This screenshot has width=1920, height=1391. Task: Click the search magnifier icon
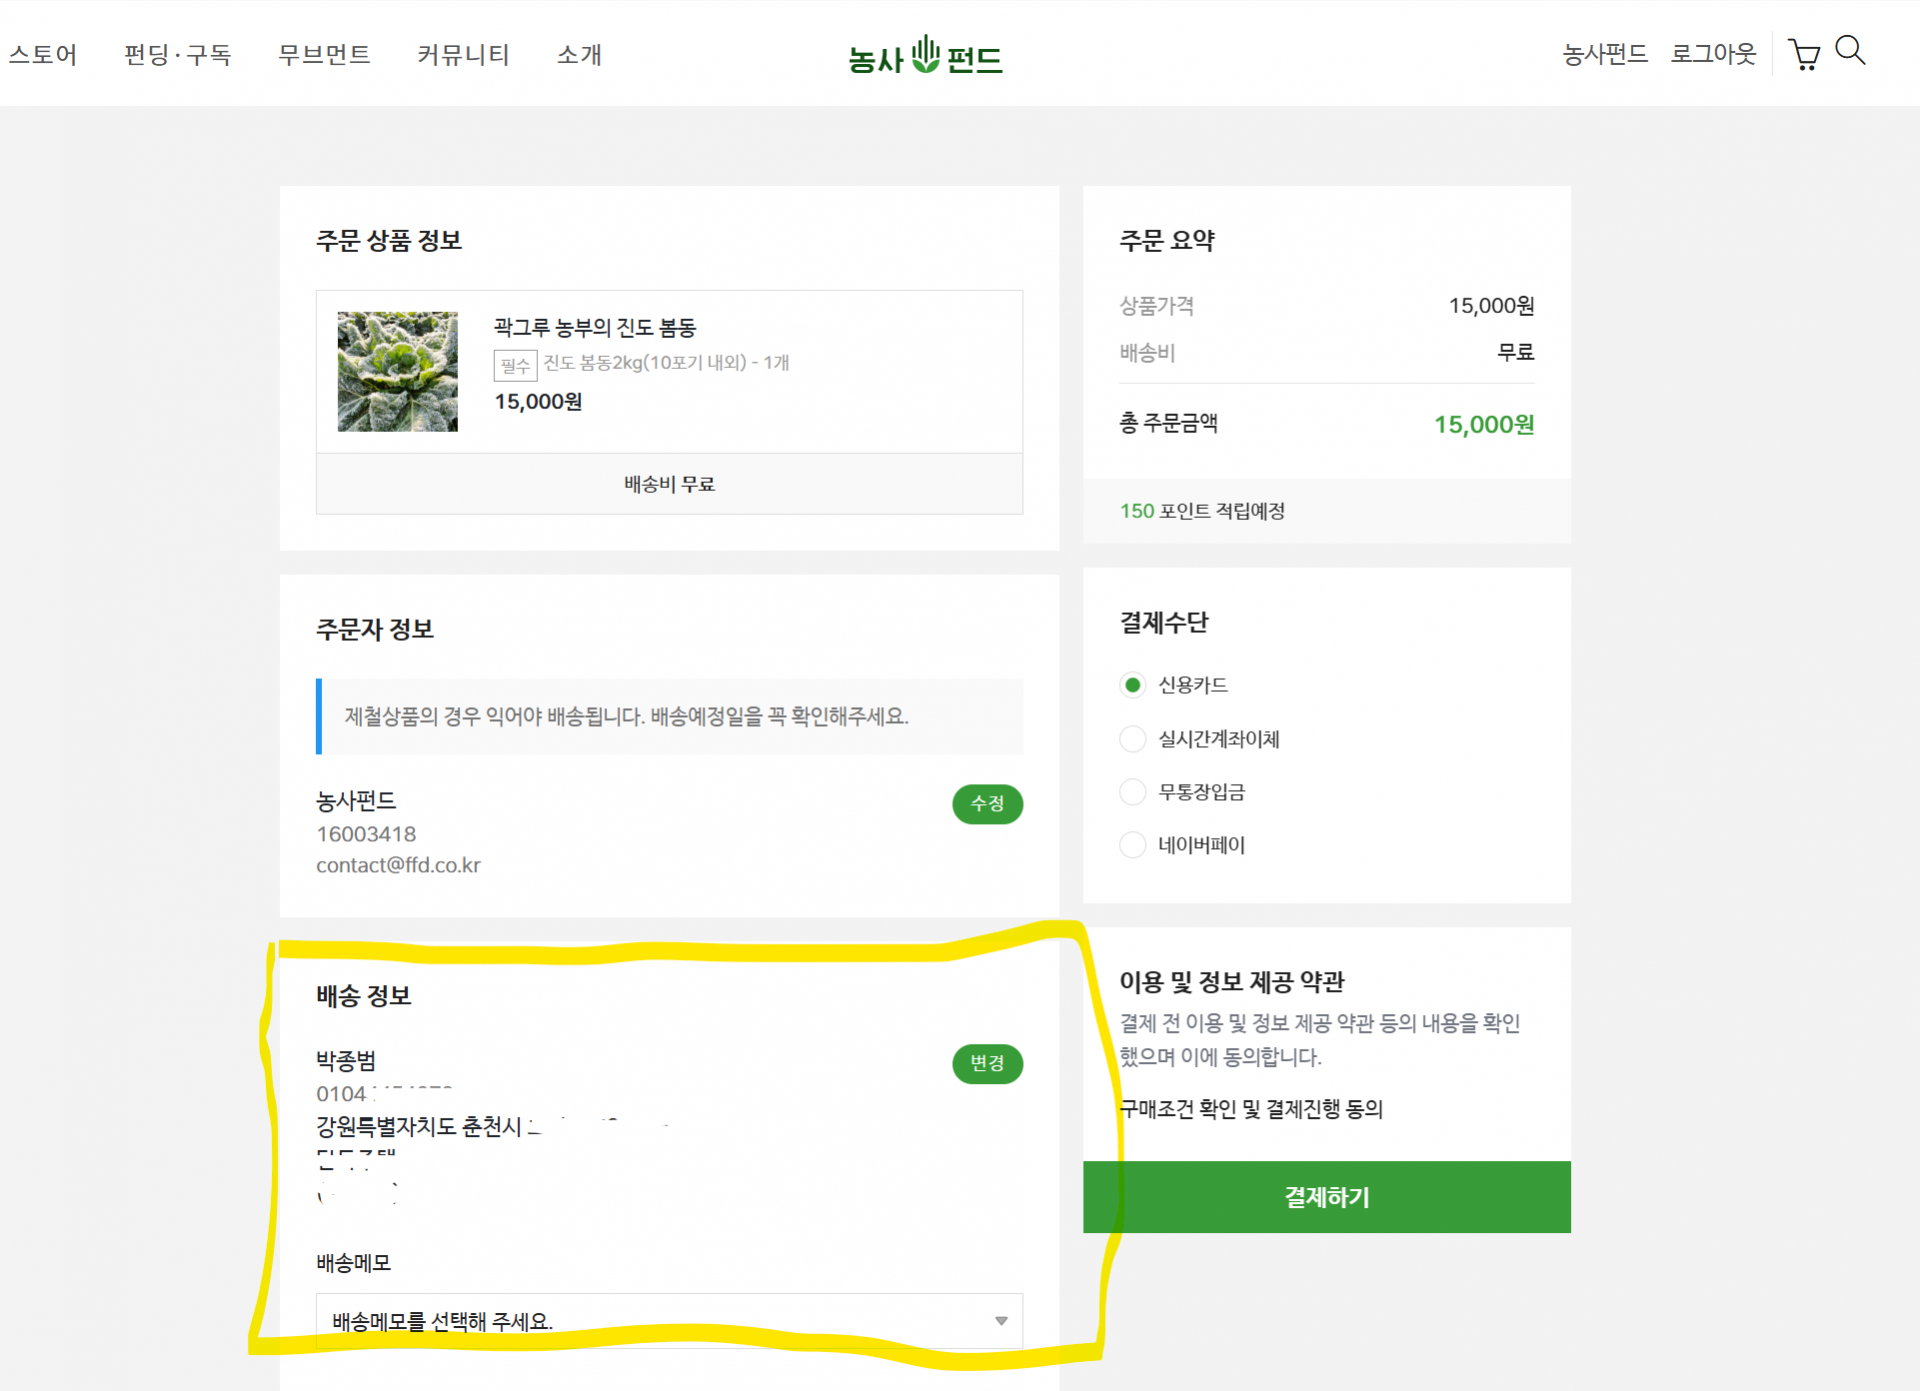1850,51
